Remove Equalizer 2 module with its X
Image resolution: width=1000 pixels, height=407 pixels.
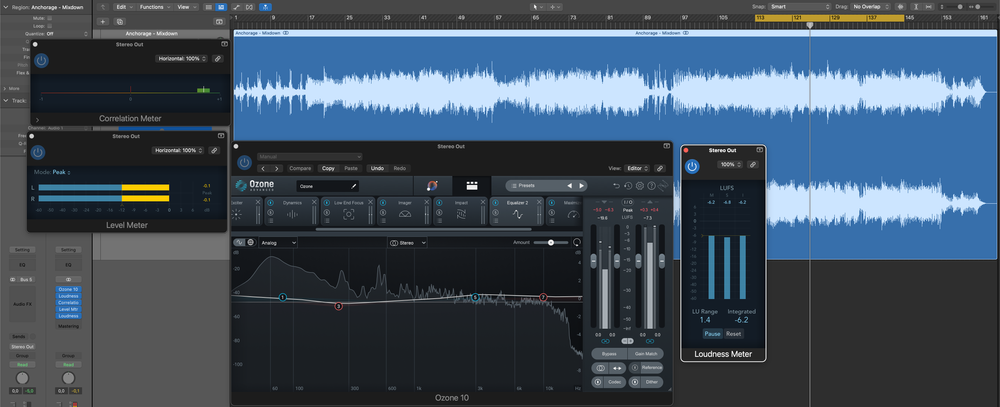pos(539,202)
